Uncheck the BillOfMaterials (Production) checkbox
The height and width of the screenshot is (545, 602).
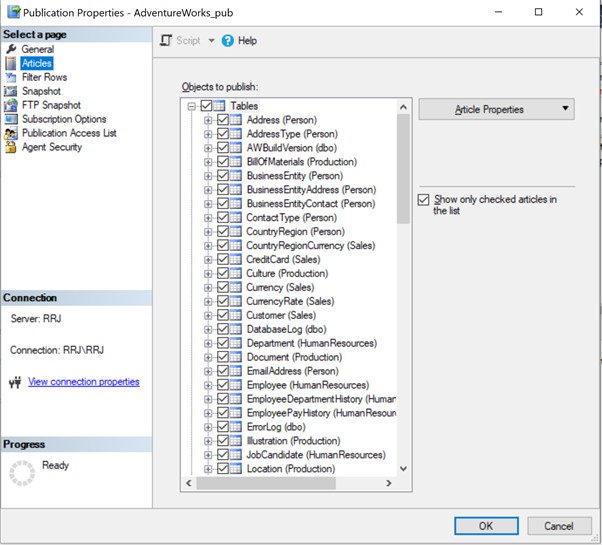pyautogui.click(x=223, y=162)
